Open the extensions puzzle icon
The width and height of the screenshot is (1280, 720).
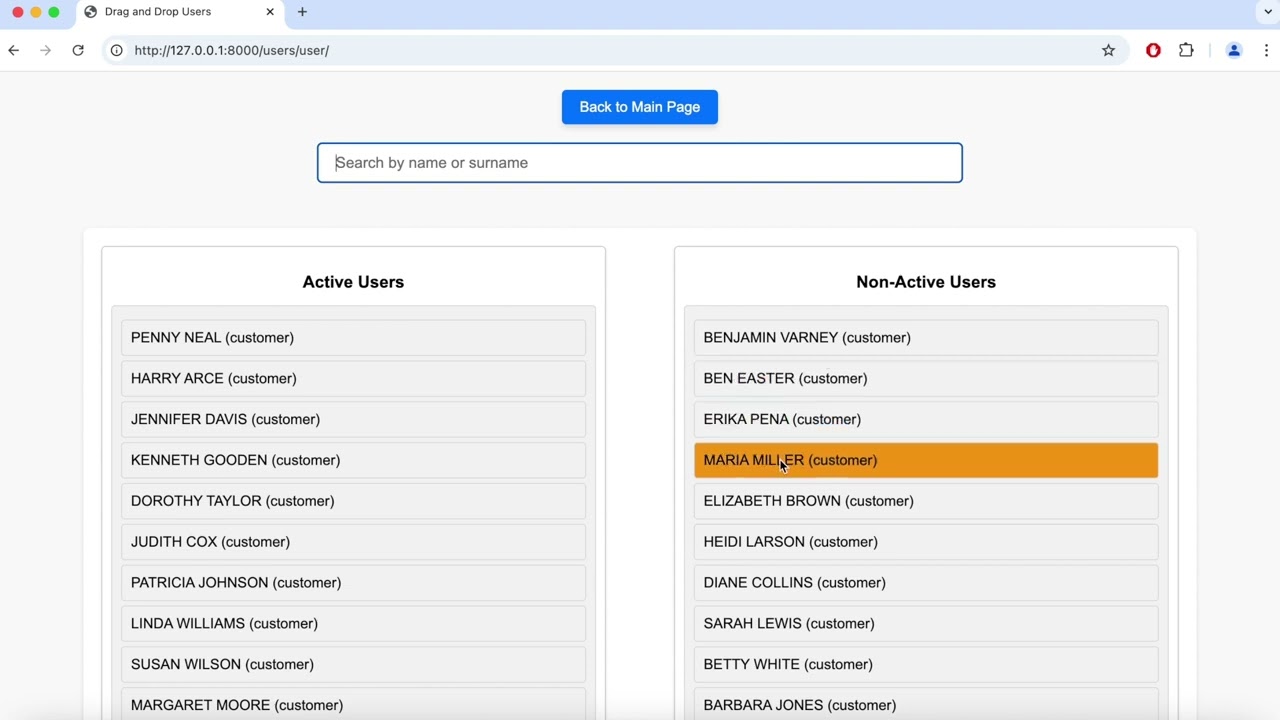click(1186, 50)
